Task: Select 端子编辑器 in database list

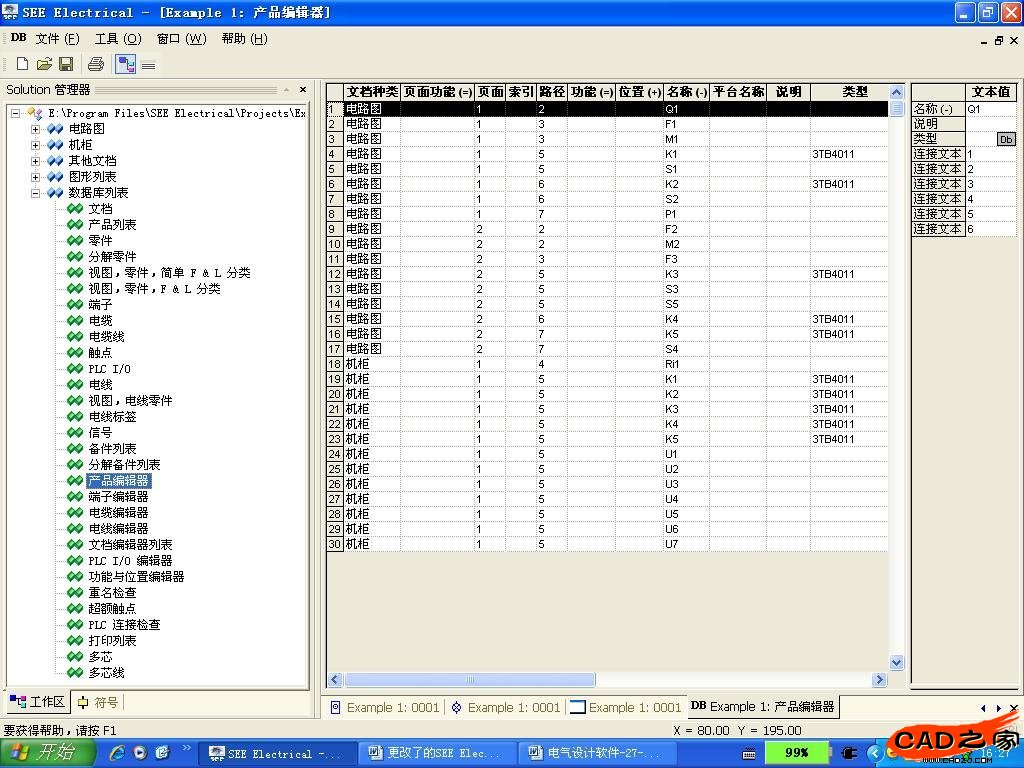Action: click(x=118, y=497)
